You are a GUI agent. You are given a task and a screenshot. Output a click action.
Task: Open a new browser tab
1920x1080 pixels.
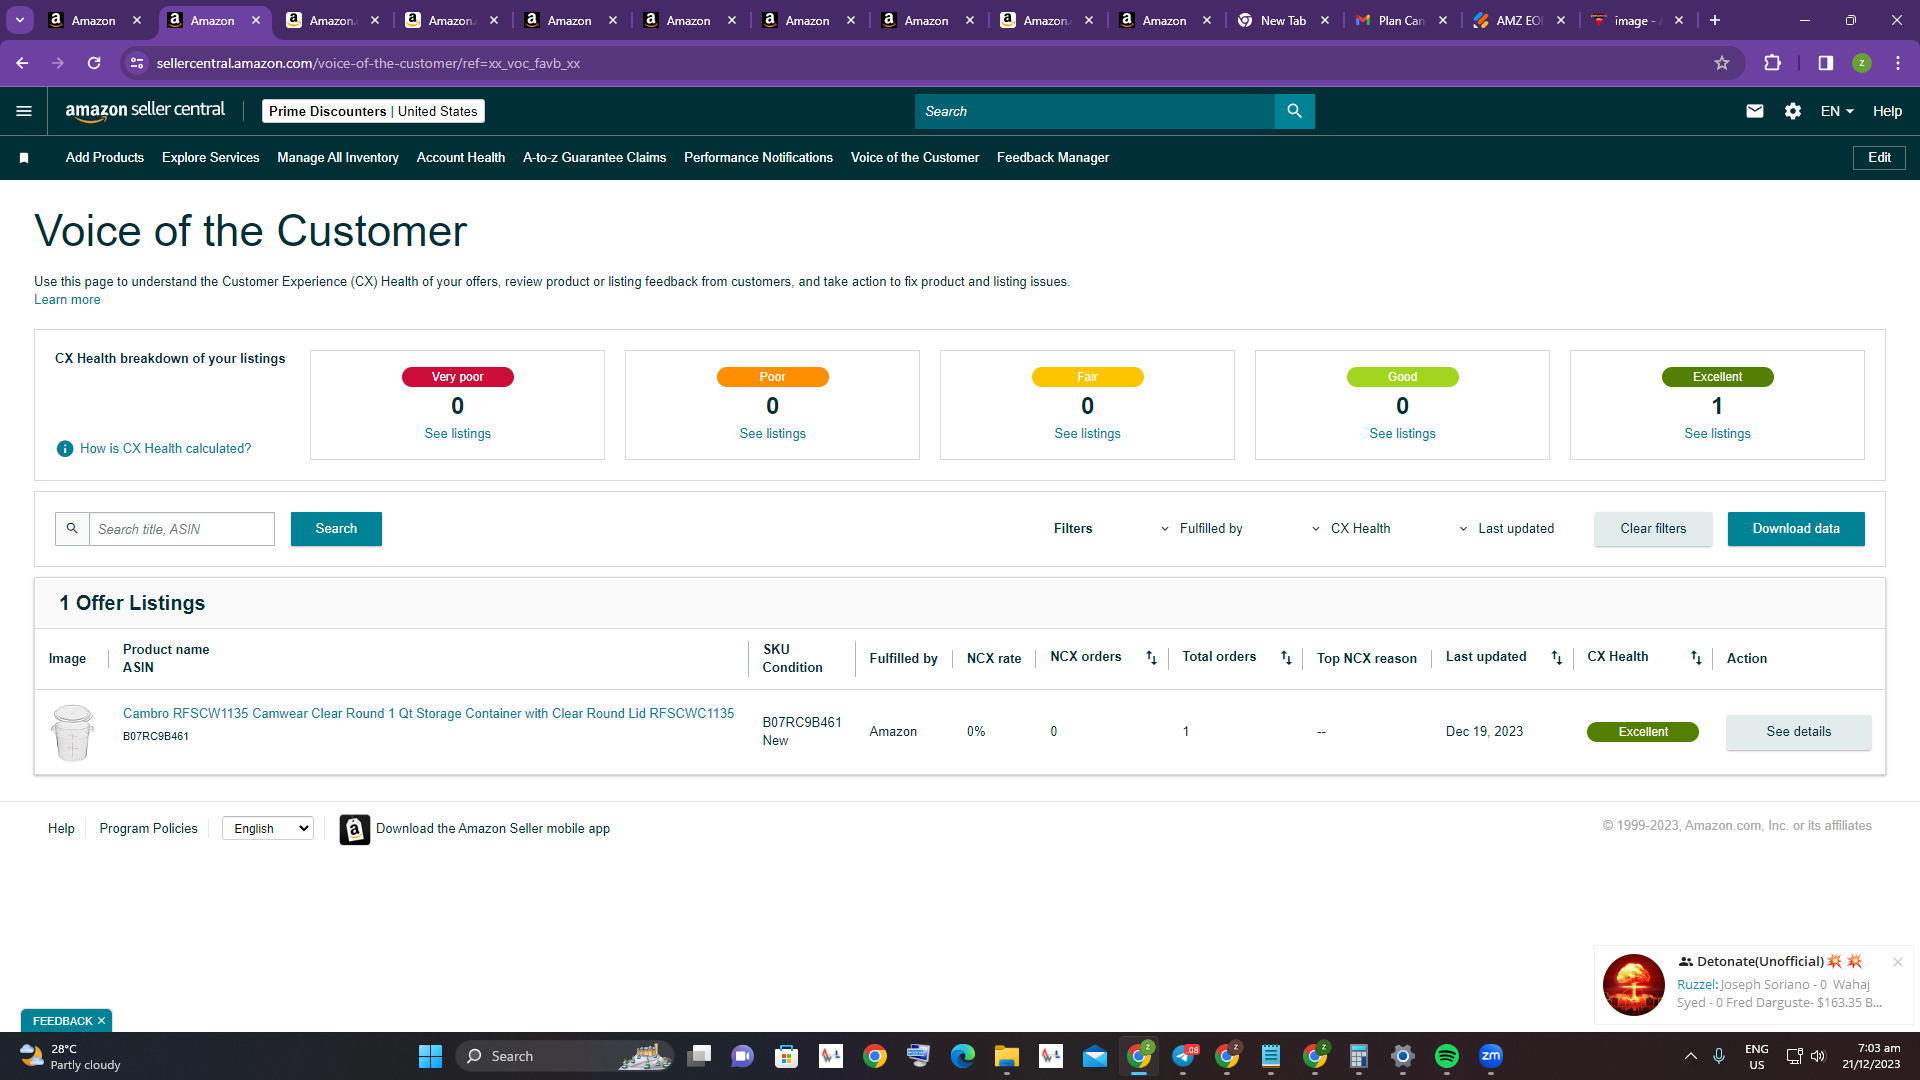pyautogui.click(x=1715, y=20)
